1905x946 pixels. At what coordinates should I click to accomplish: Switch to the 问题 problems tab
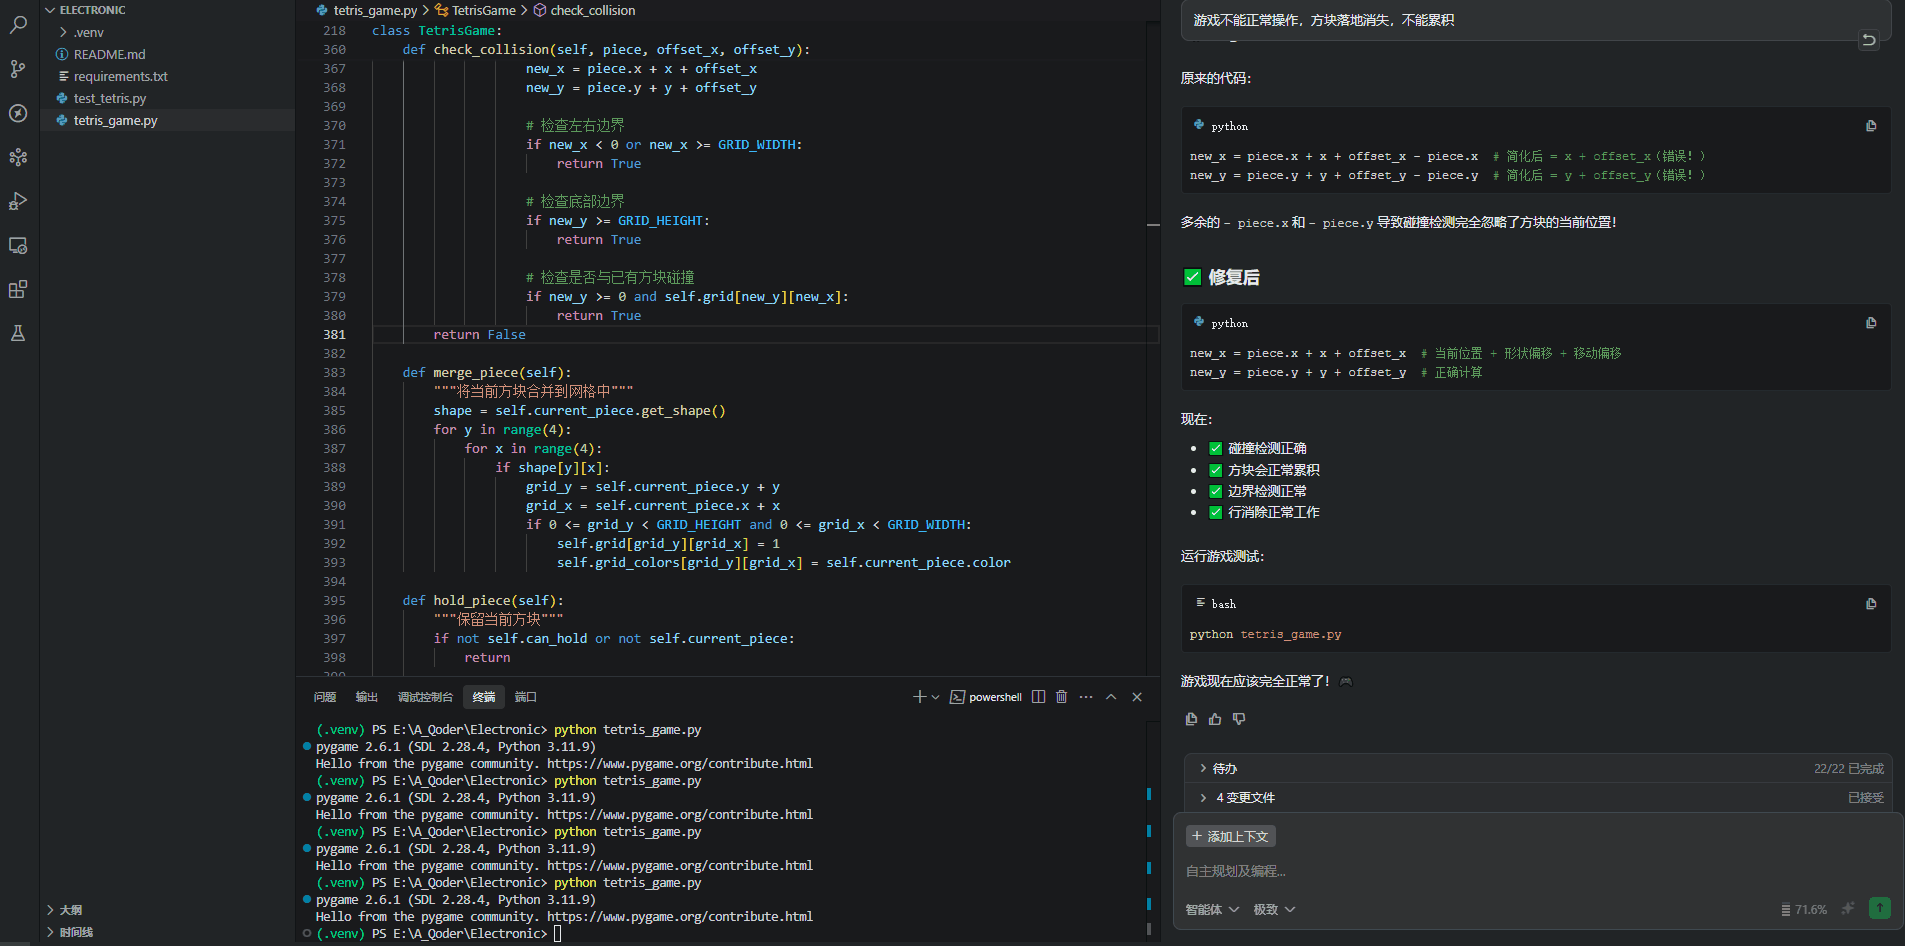pos(325,697)
